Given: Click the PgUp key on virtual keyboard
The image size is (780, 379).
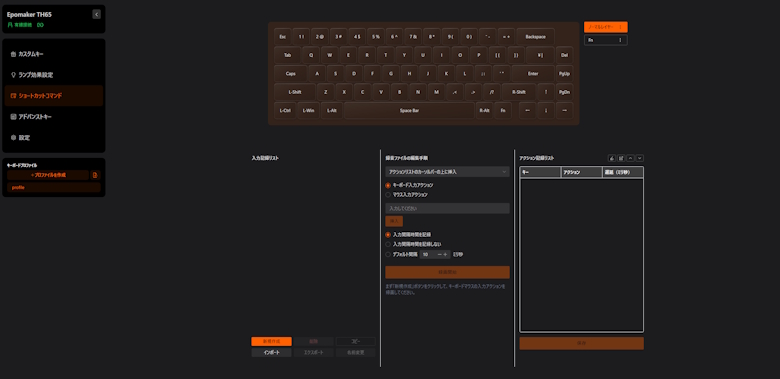Looking at the screenshot, I should pos(565,74).
